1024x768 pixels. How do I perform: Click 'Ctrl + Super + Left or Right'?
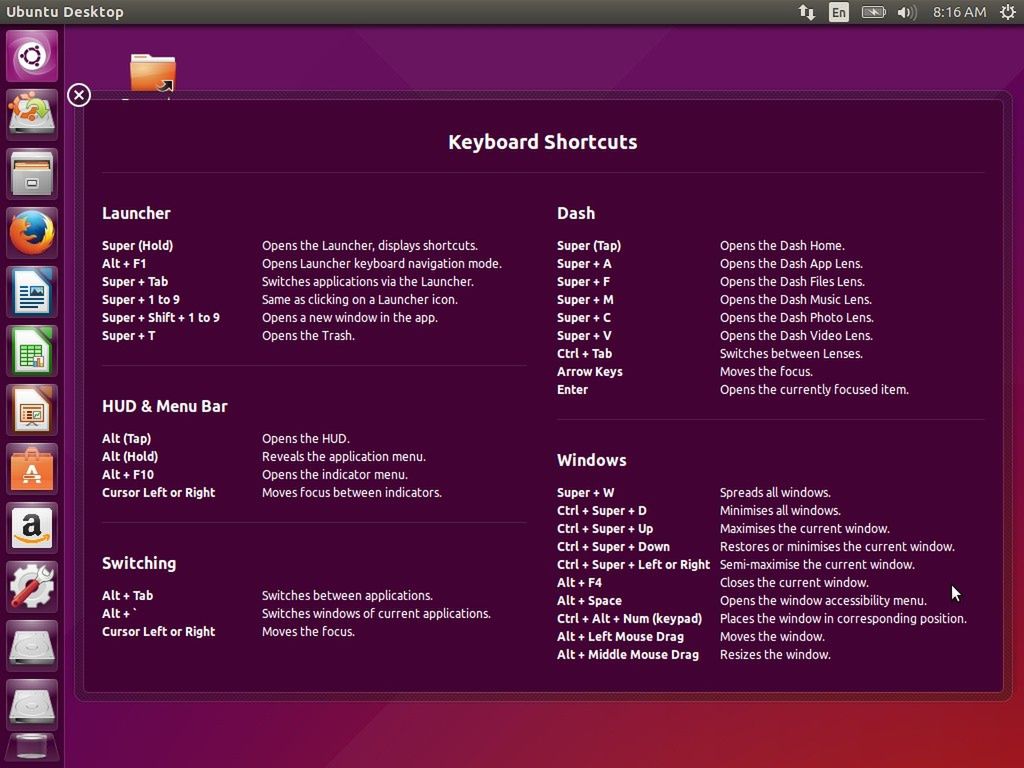coord(633,564)
